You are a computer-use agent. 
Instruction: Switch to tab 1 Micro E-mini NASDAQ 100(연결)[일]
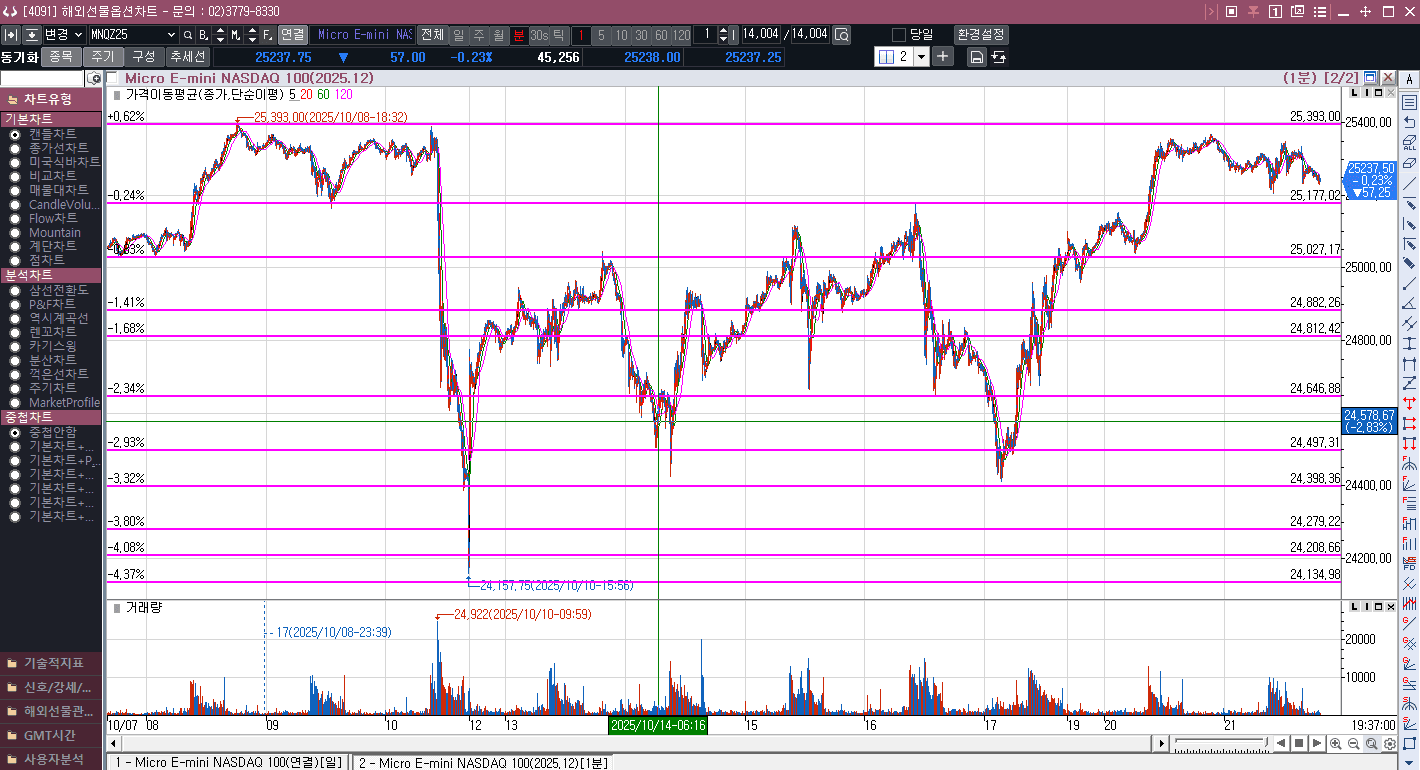(x=228, y=762)
